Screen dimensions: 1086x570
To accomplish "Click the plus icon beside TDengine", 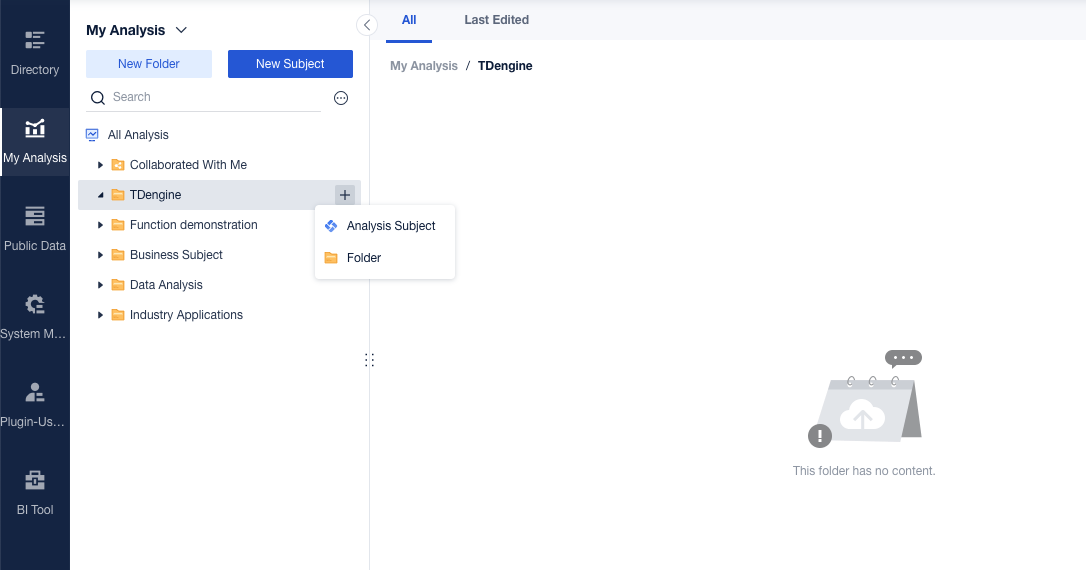I will [x=345, y=195].
